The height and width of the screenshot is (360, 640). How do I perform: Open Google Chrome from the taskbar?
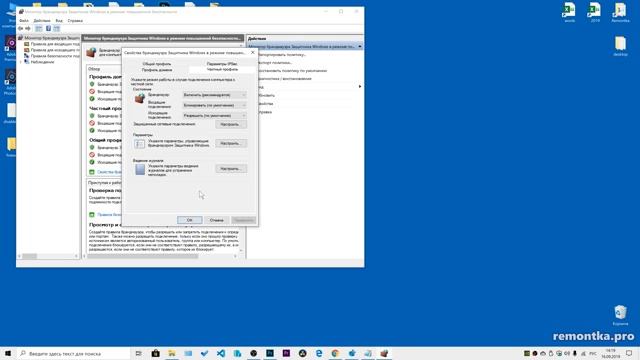335,353
